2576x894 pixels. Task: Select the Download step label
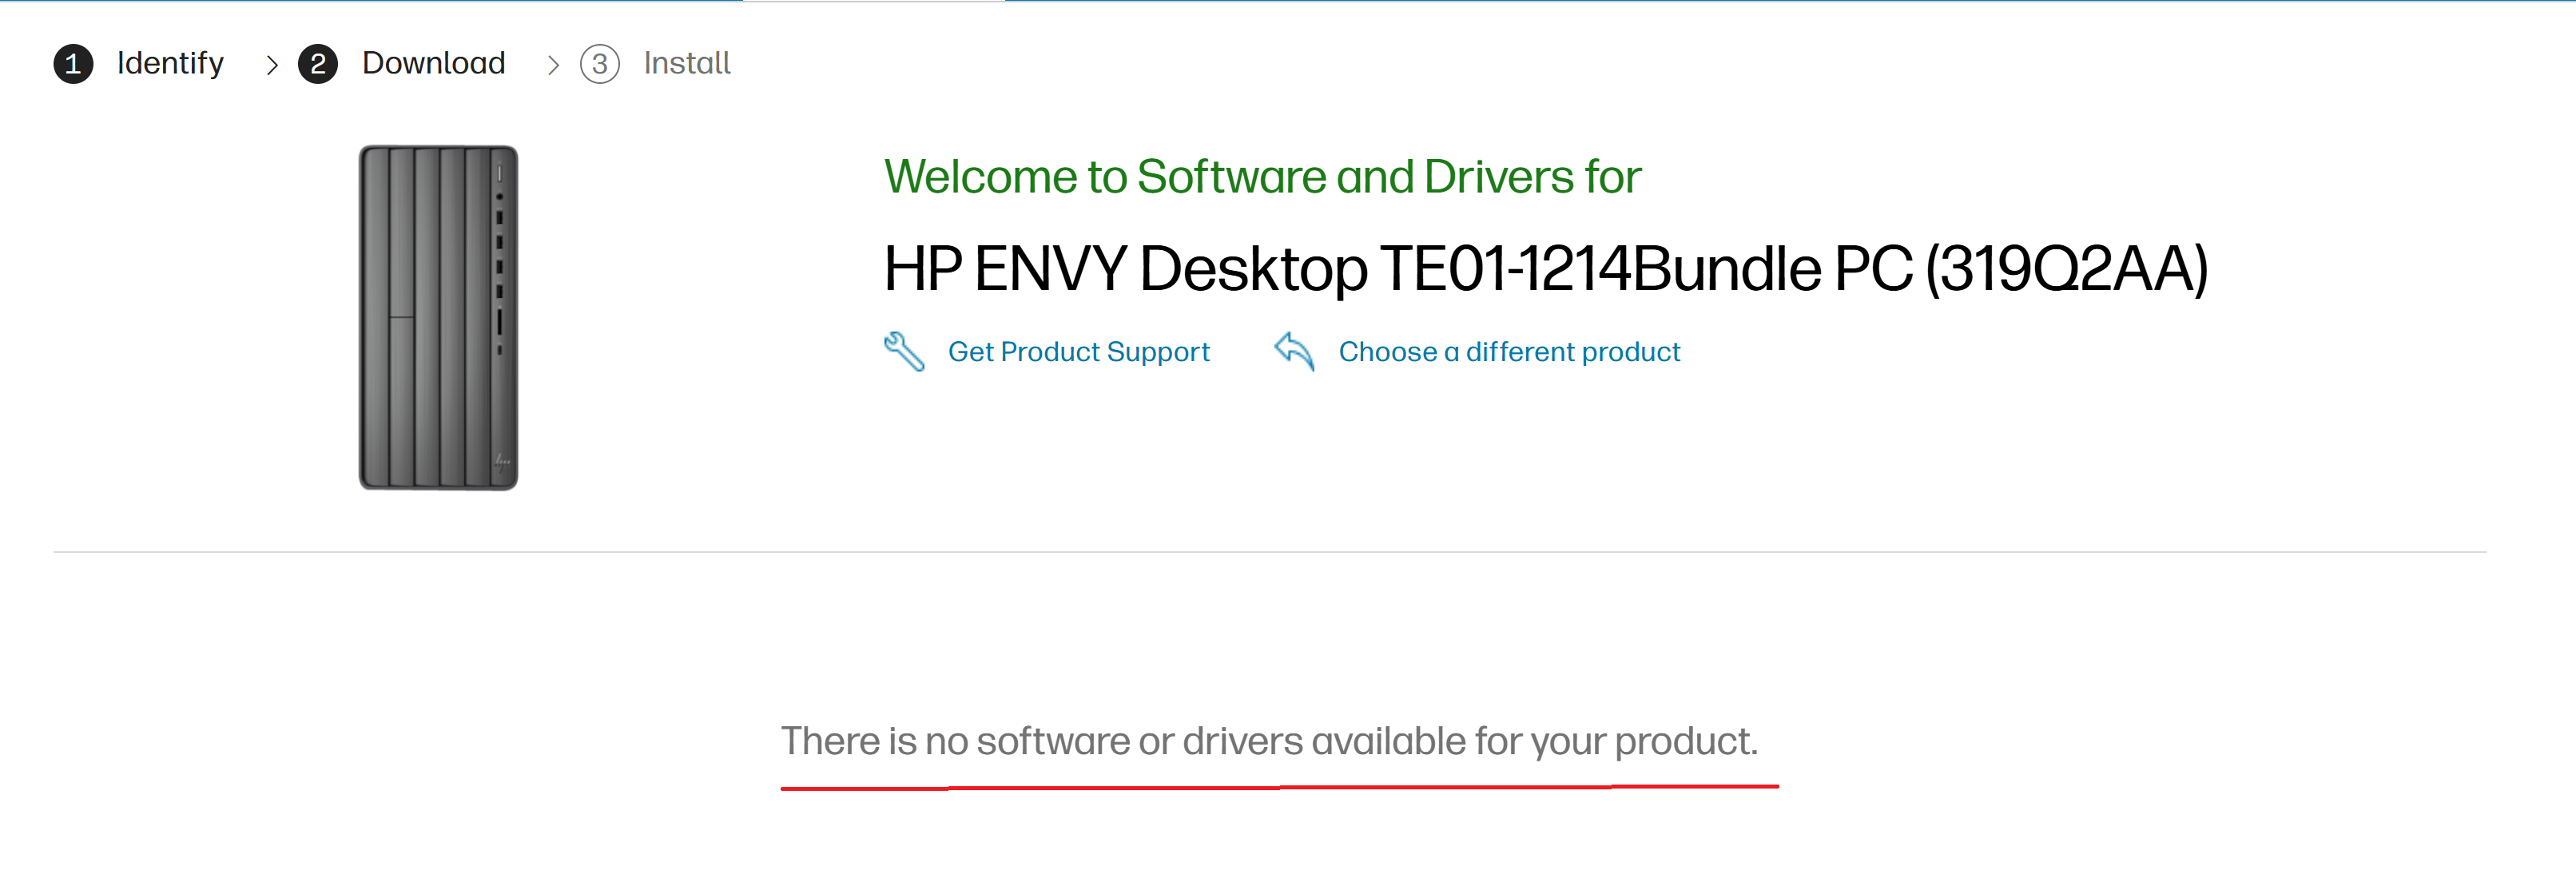pos(433,64)
